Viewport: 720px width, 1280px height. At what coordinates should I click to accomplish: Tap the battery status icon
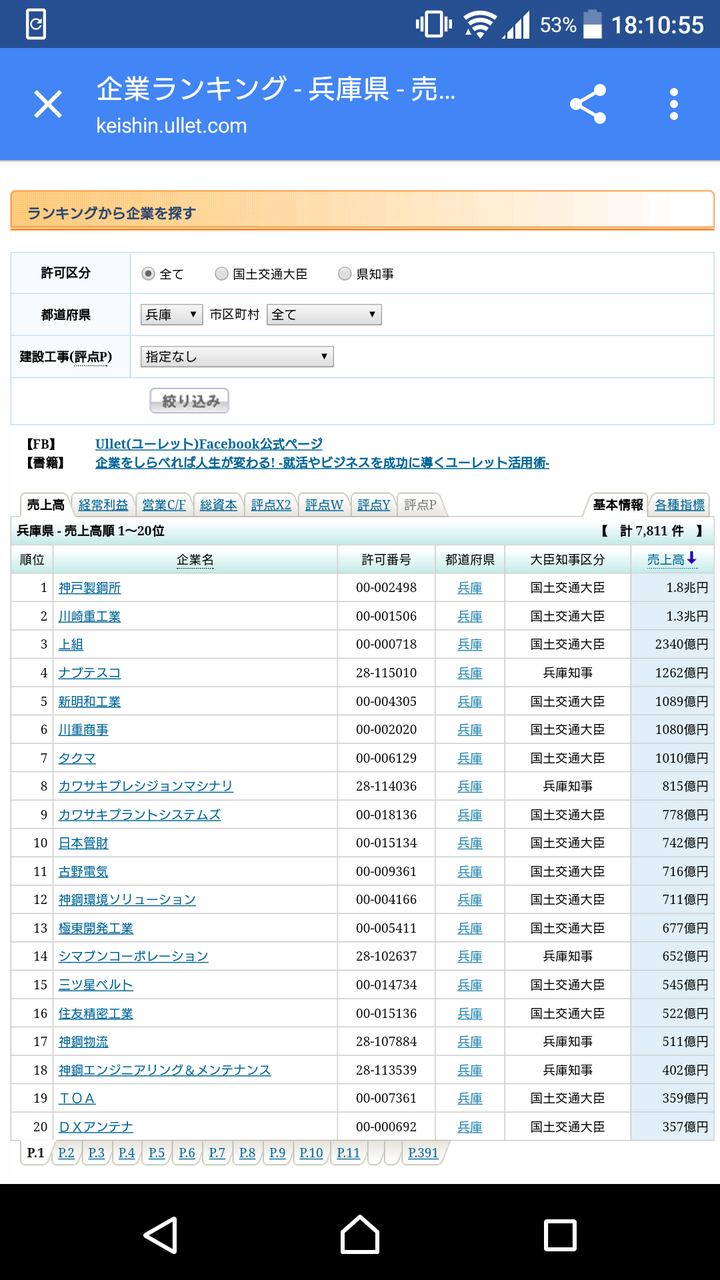pos(593,24)
